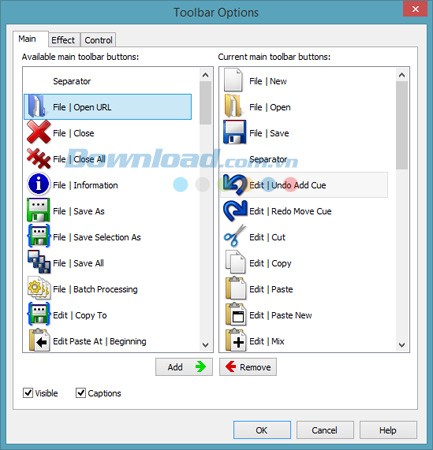Click the Remove button with red arrow
The height and width of the screenshot is (450, 433).
point(248,367)
